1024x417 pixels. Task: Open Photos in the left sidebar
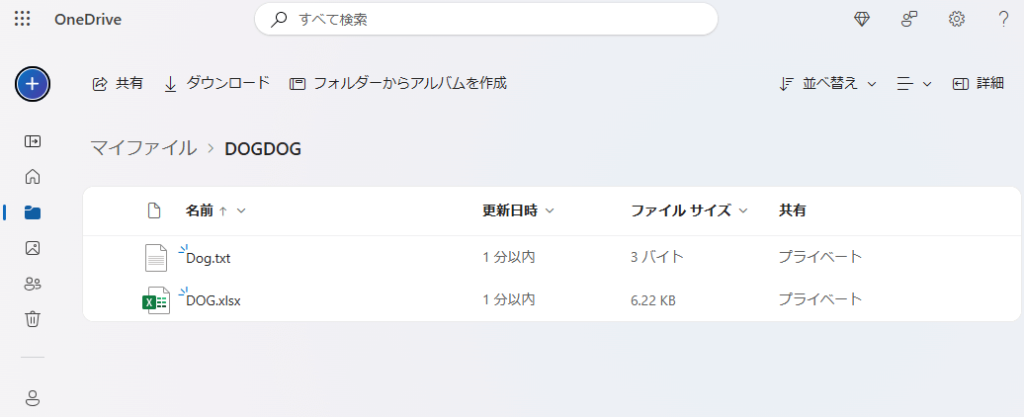click(x=32, y=248)
